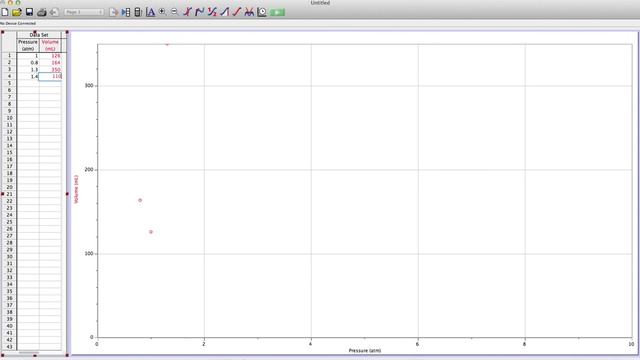
Task: Open a file using the yellow folder icon
Action: pos(17,12)
